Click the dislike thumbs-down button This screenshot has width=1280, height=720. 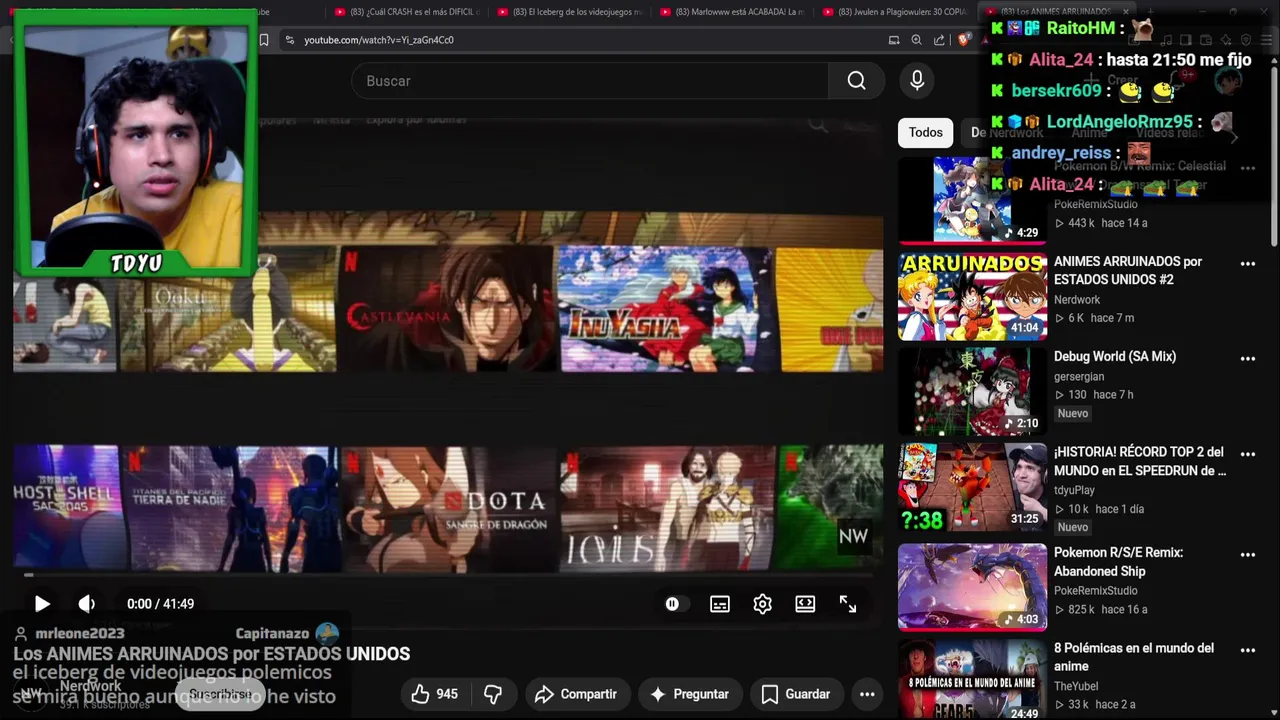coord(493,694)
